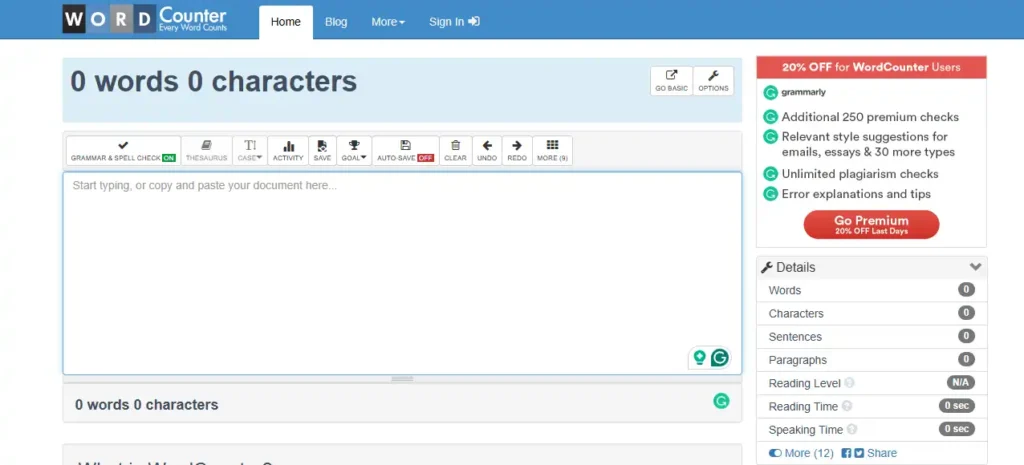Viewport: 1024px width, 465px height.
Task: Open the Sign In link
Action: click(454, 22)
